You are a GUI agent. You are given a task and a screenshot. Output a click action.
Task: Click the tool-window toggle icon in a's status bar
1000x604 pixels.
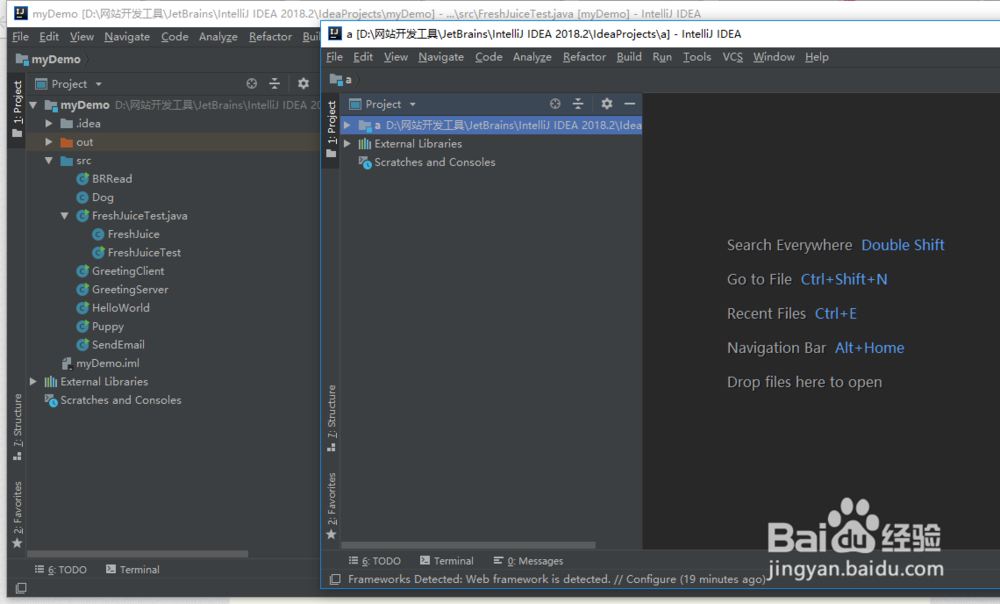pyautogui.click(x=335, y=579)
